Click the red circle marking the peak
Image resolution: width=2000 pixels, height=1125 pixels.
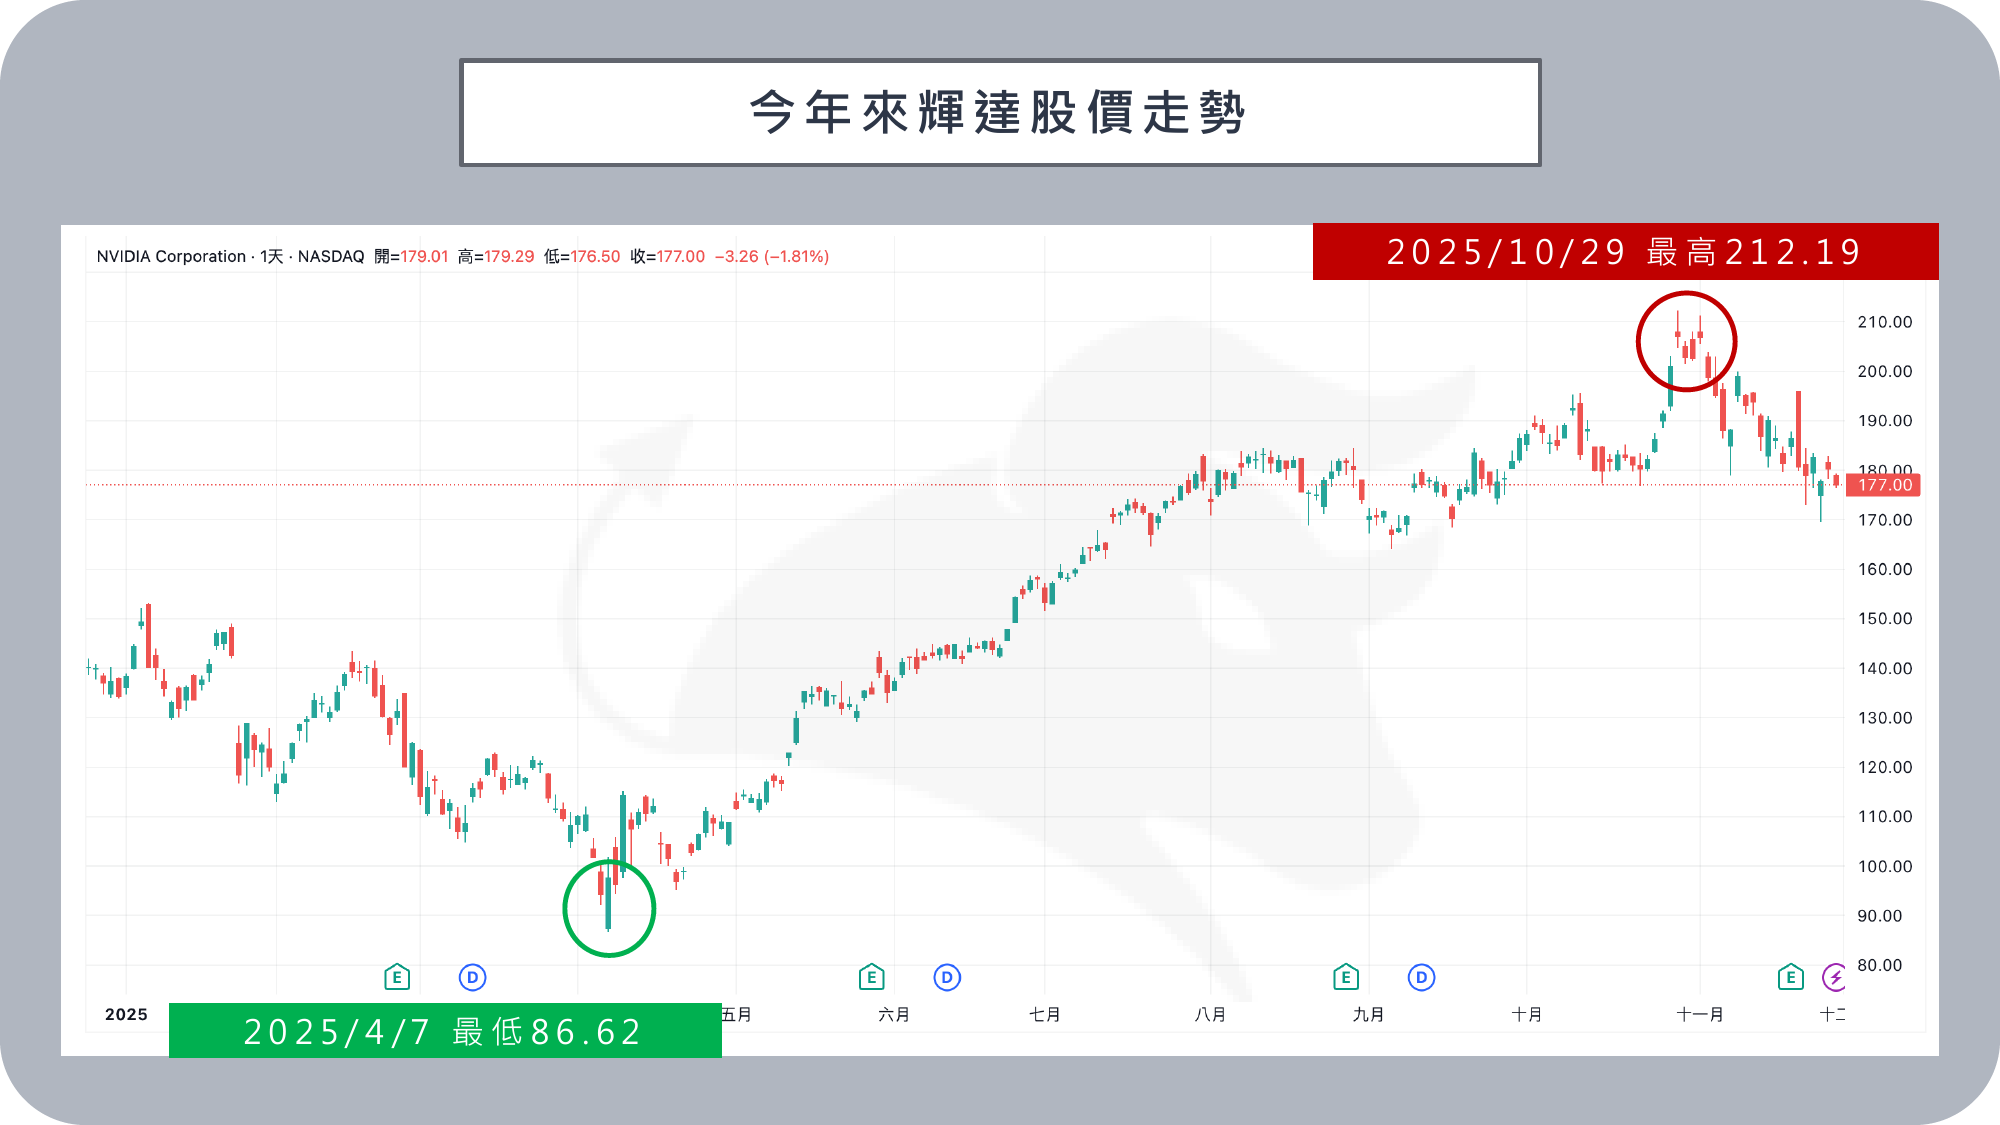[x=1686, y=341]
